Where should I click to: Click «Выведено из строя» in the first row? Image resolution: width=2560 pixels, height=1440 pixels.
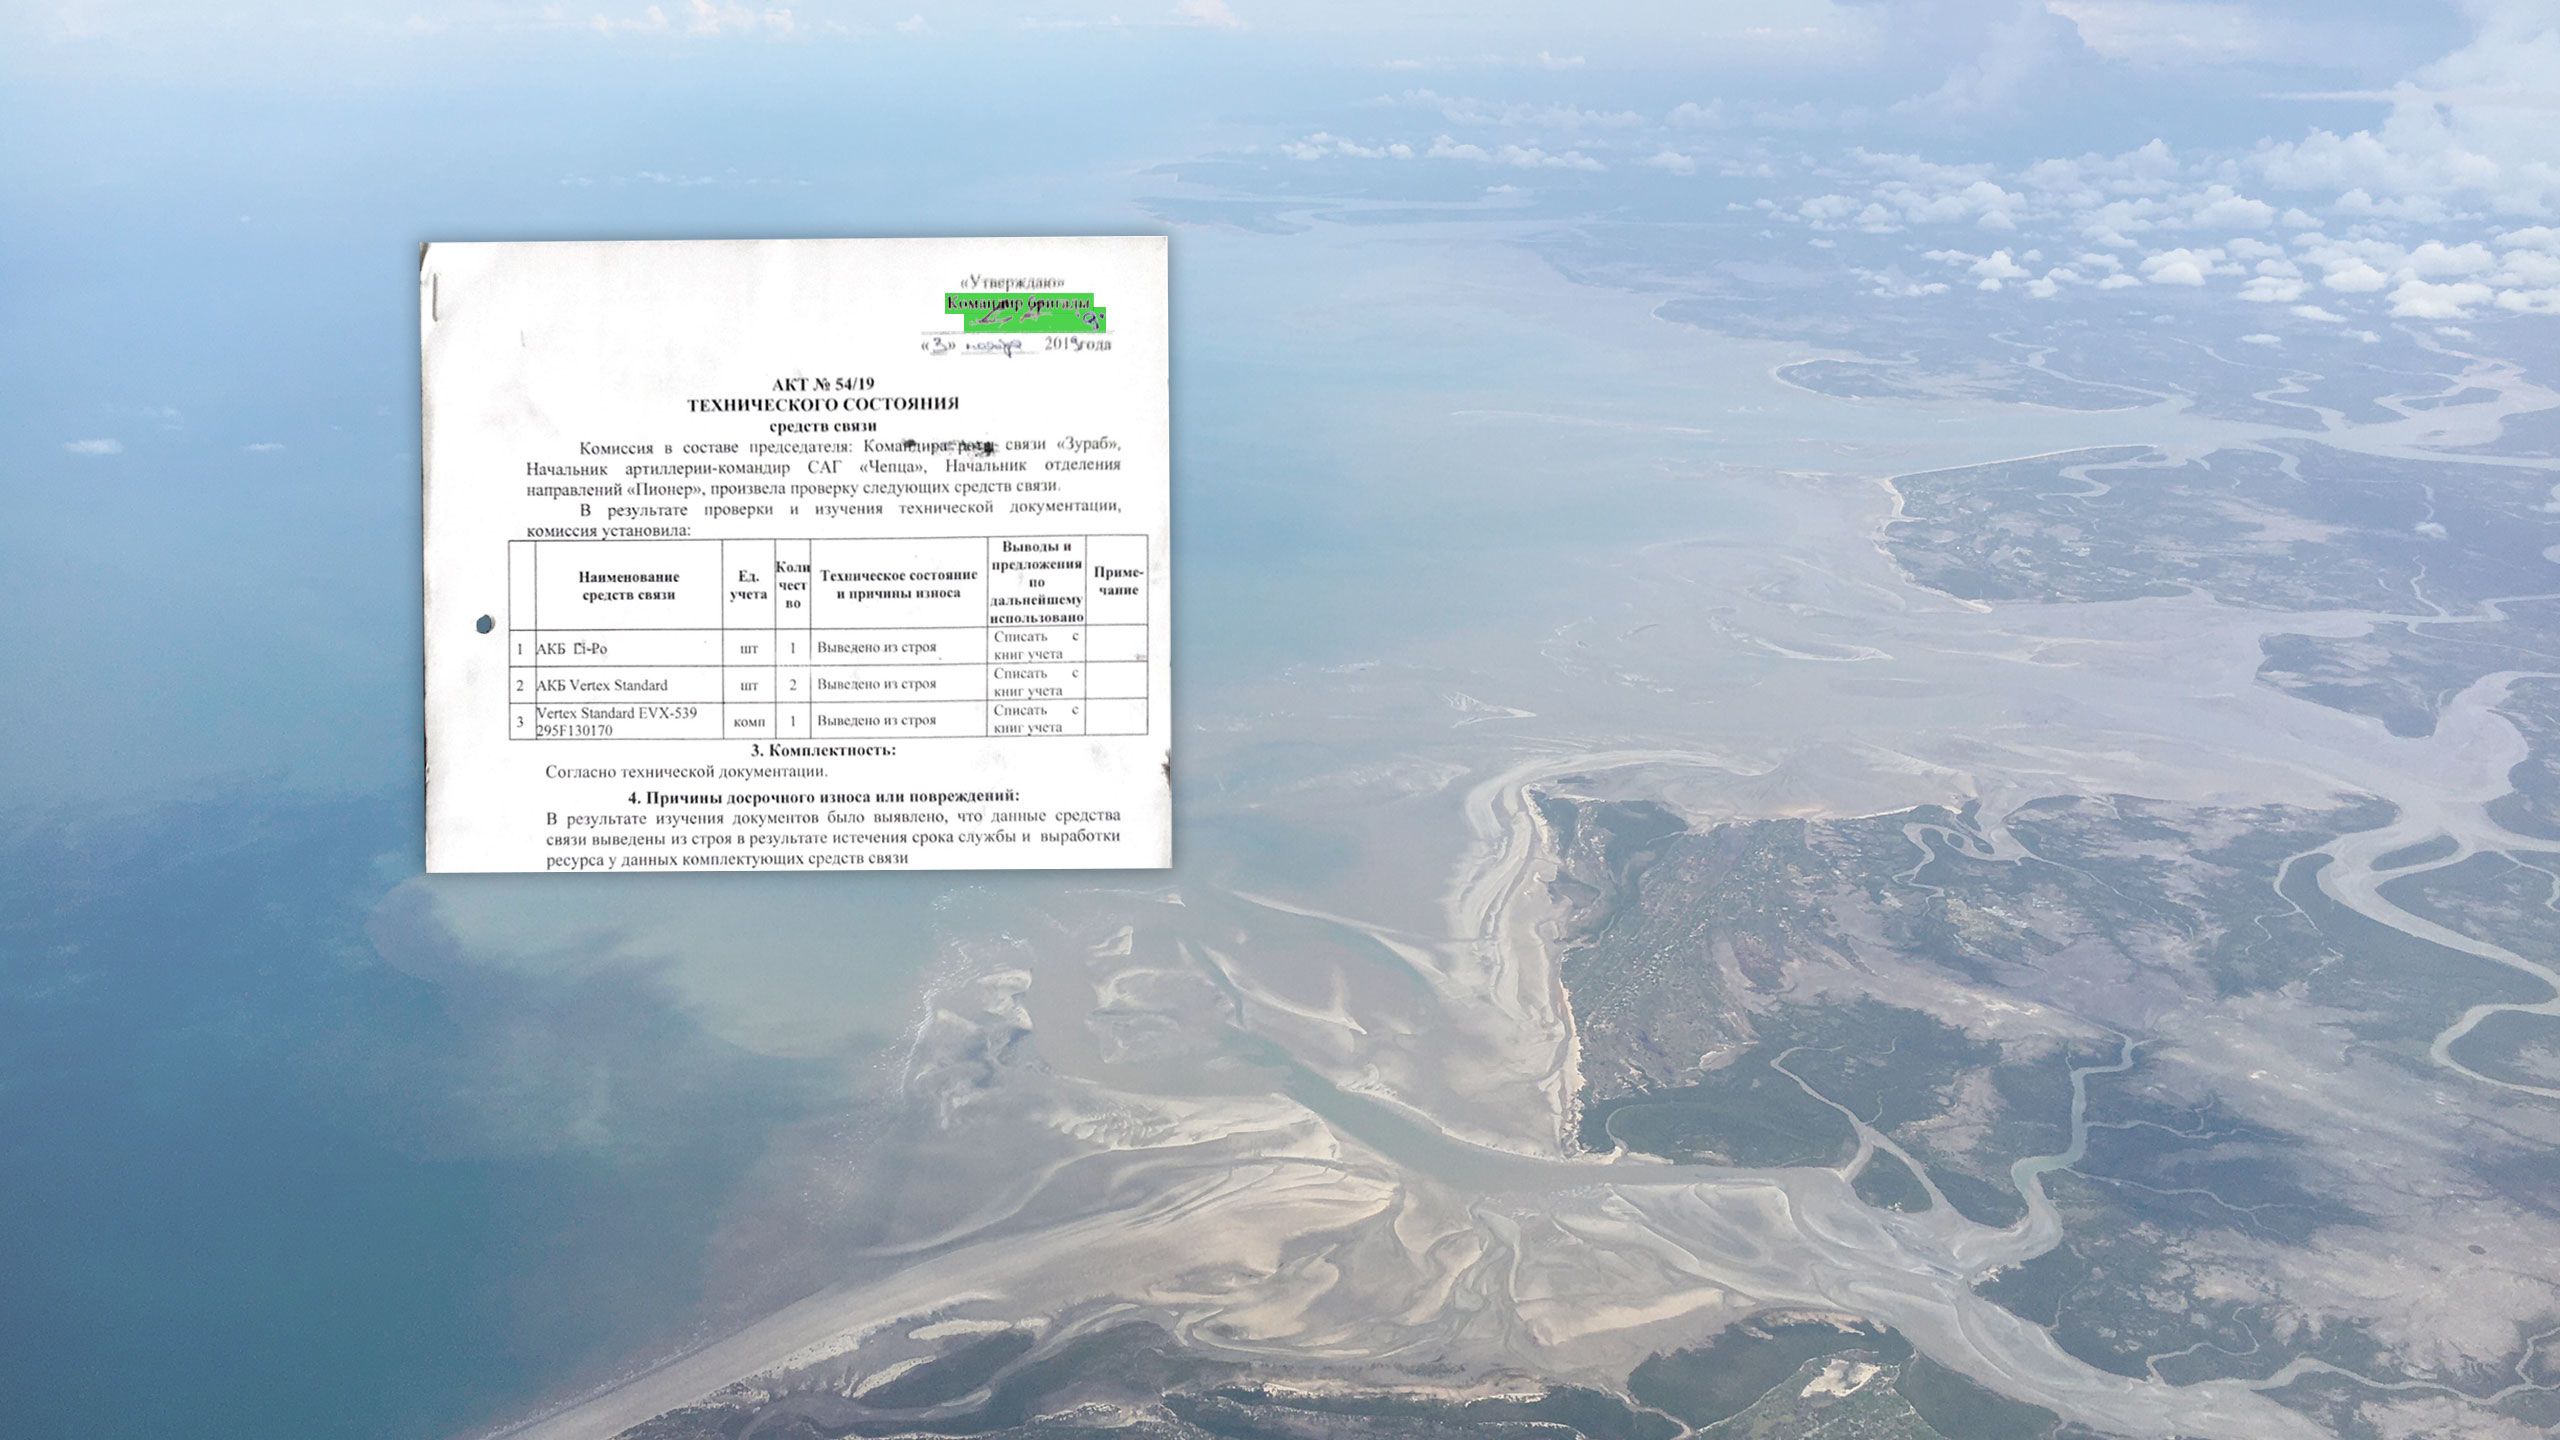coord(877,647)
